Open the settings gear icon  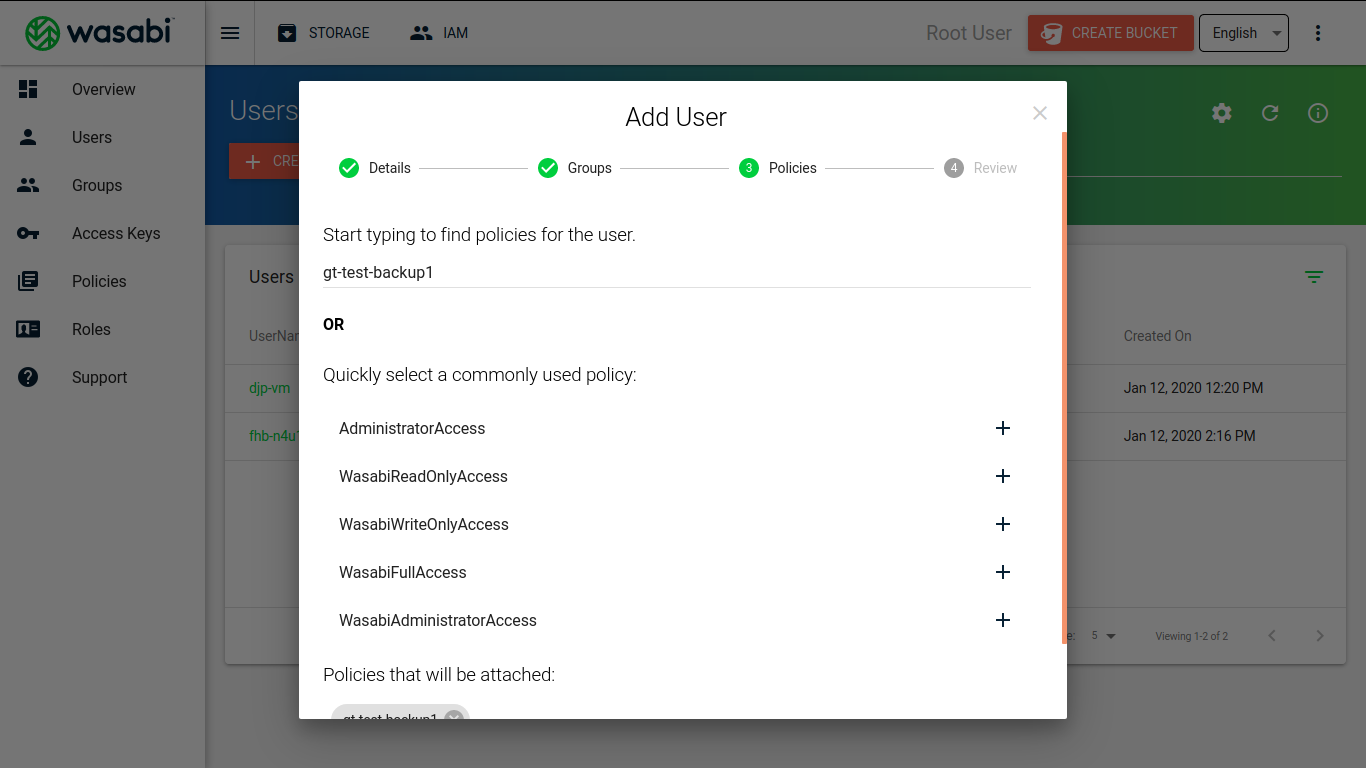click(x=1222, y=113)
